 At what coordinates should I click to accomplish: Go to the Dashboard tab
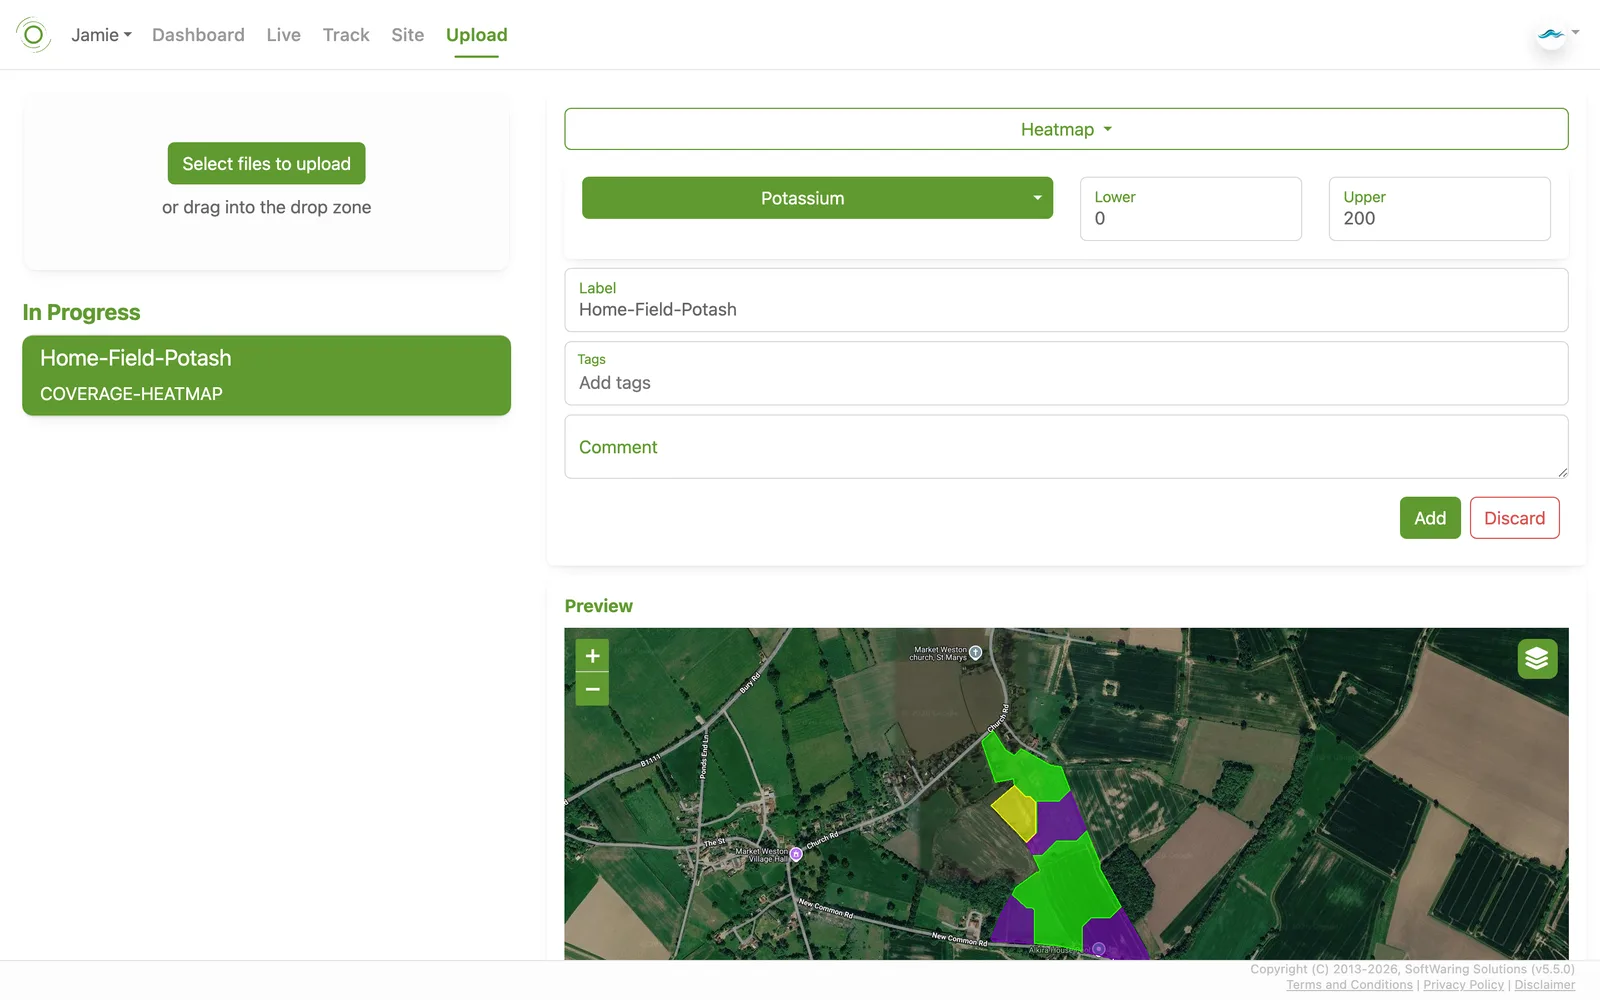[x=198, y=35]
